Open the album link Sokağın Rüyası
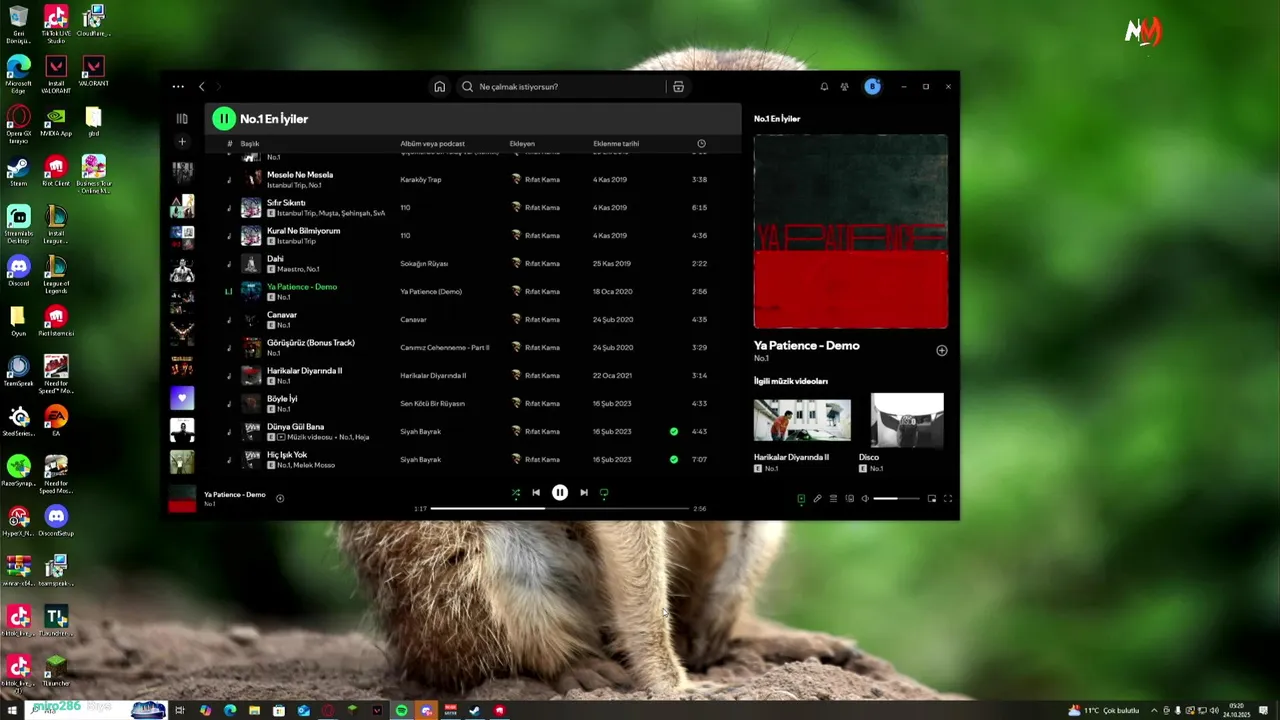 pyautogui.click(x=425, y=264)
